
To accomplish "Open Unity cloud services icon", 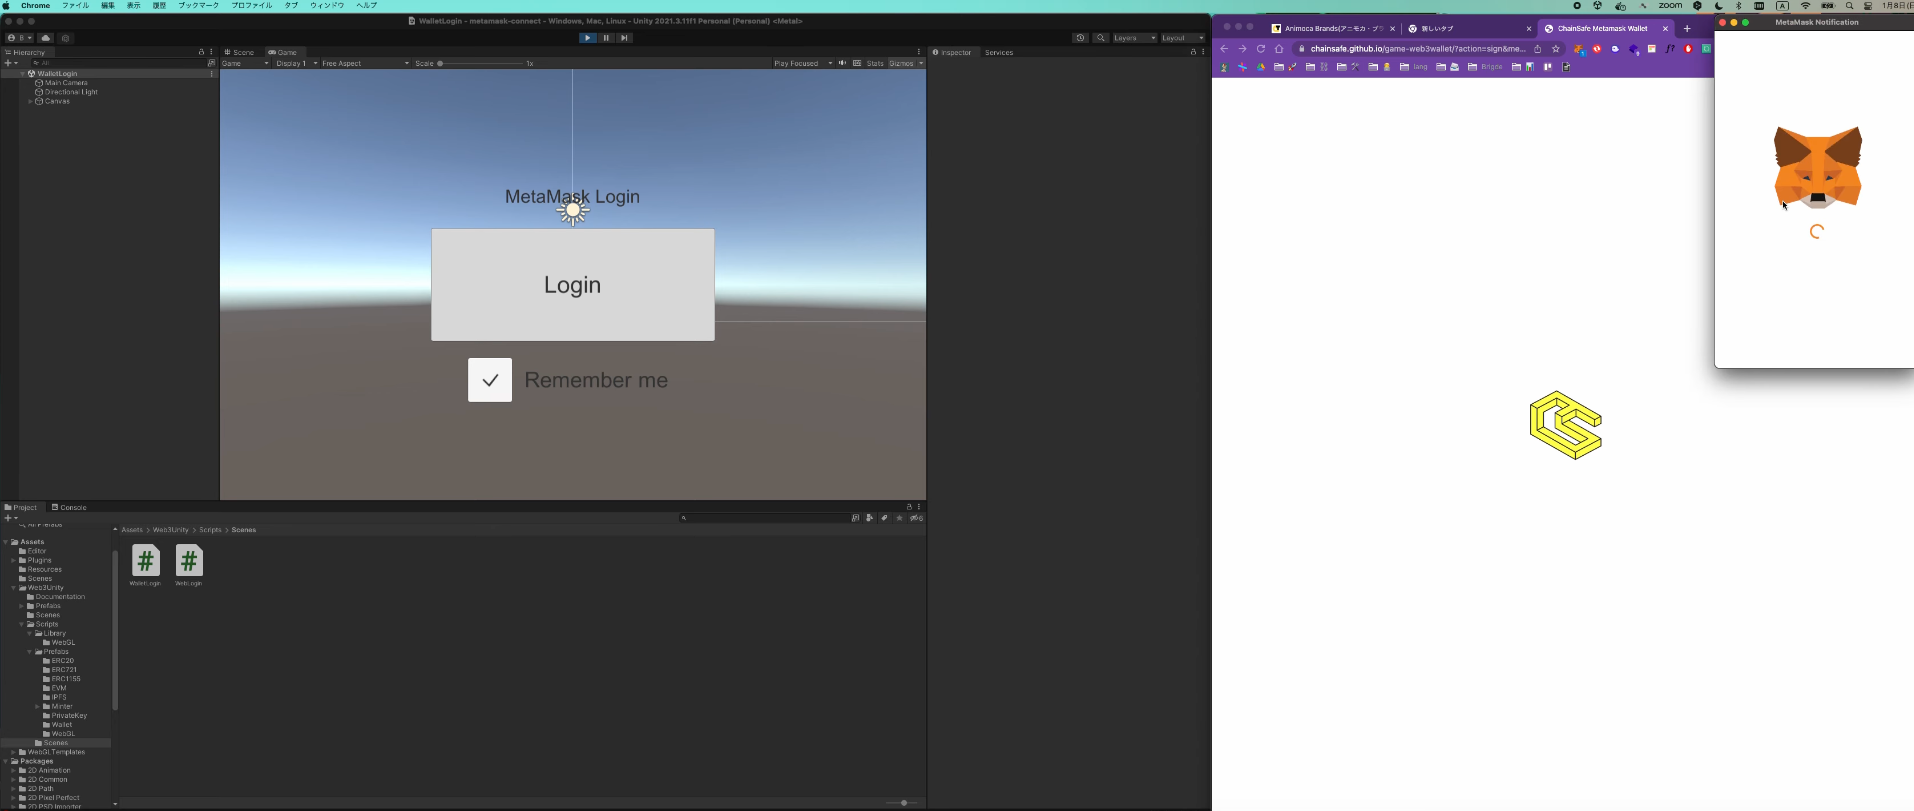I will pos(46,38).
